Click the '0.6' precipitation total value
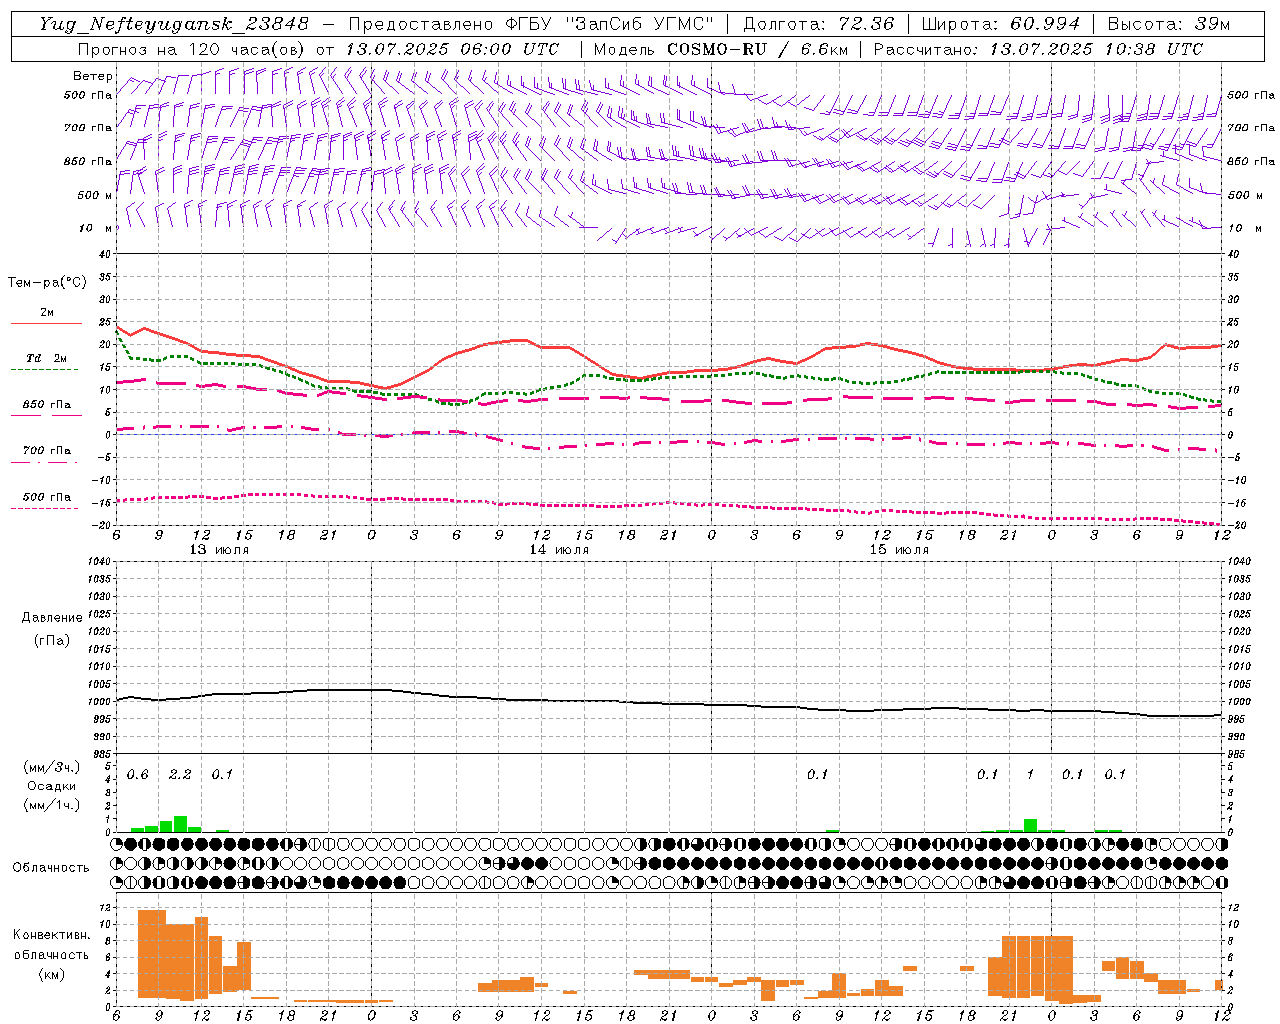The width and height of the screenshot is (1280, 1024). (138, 775)
